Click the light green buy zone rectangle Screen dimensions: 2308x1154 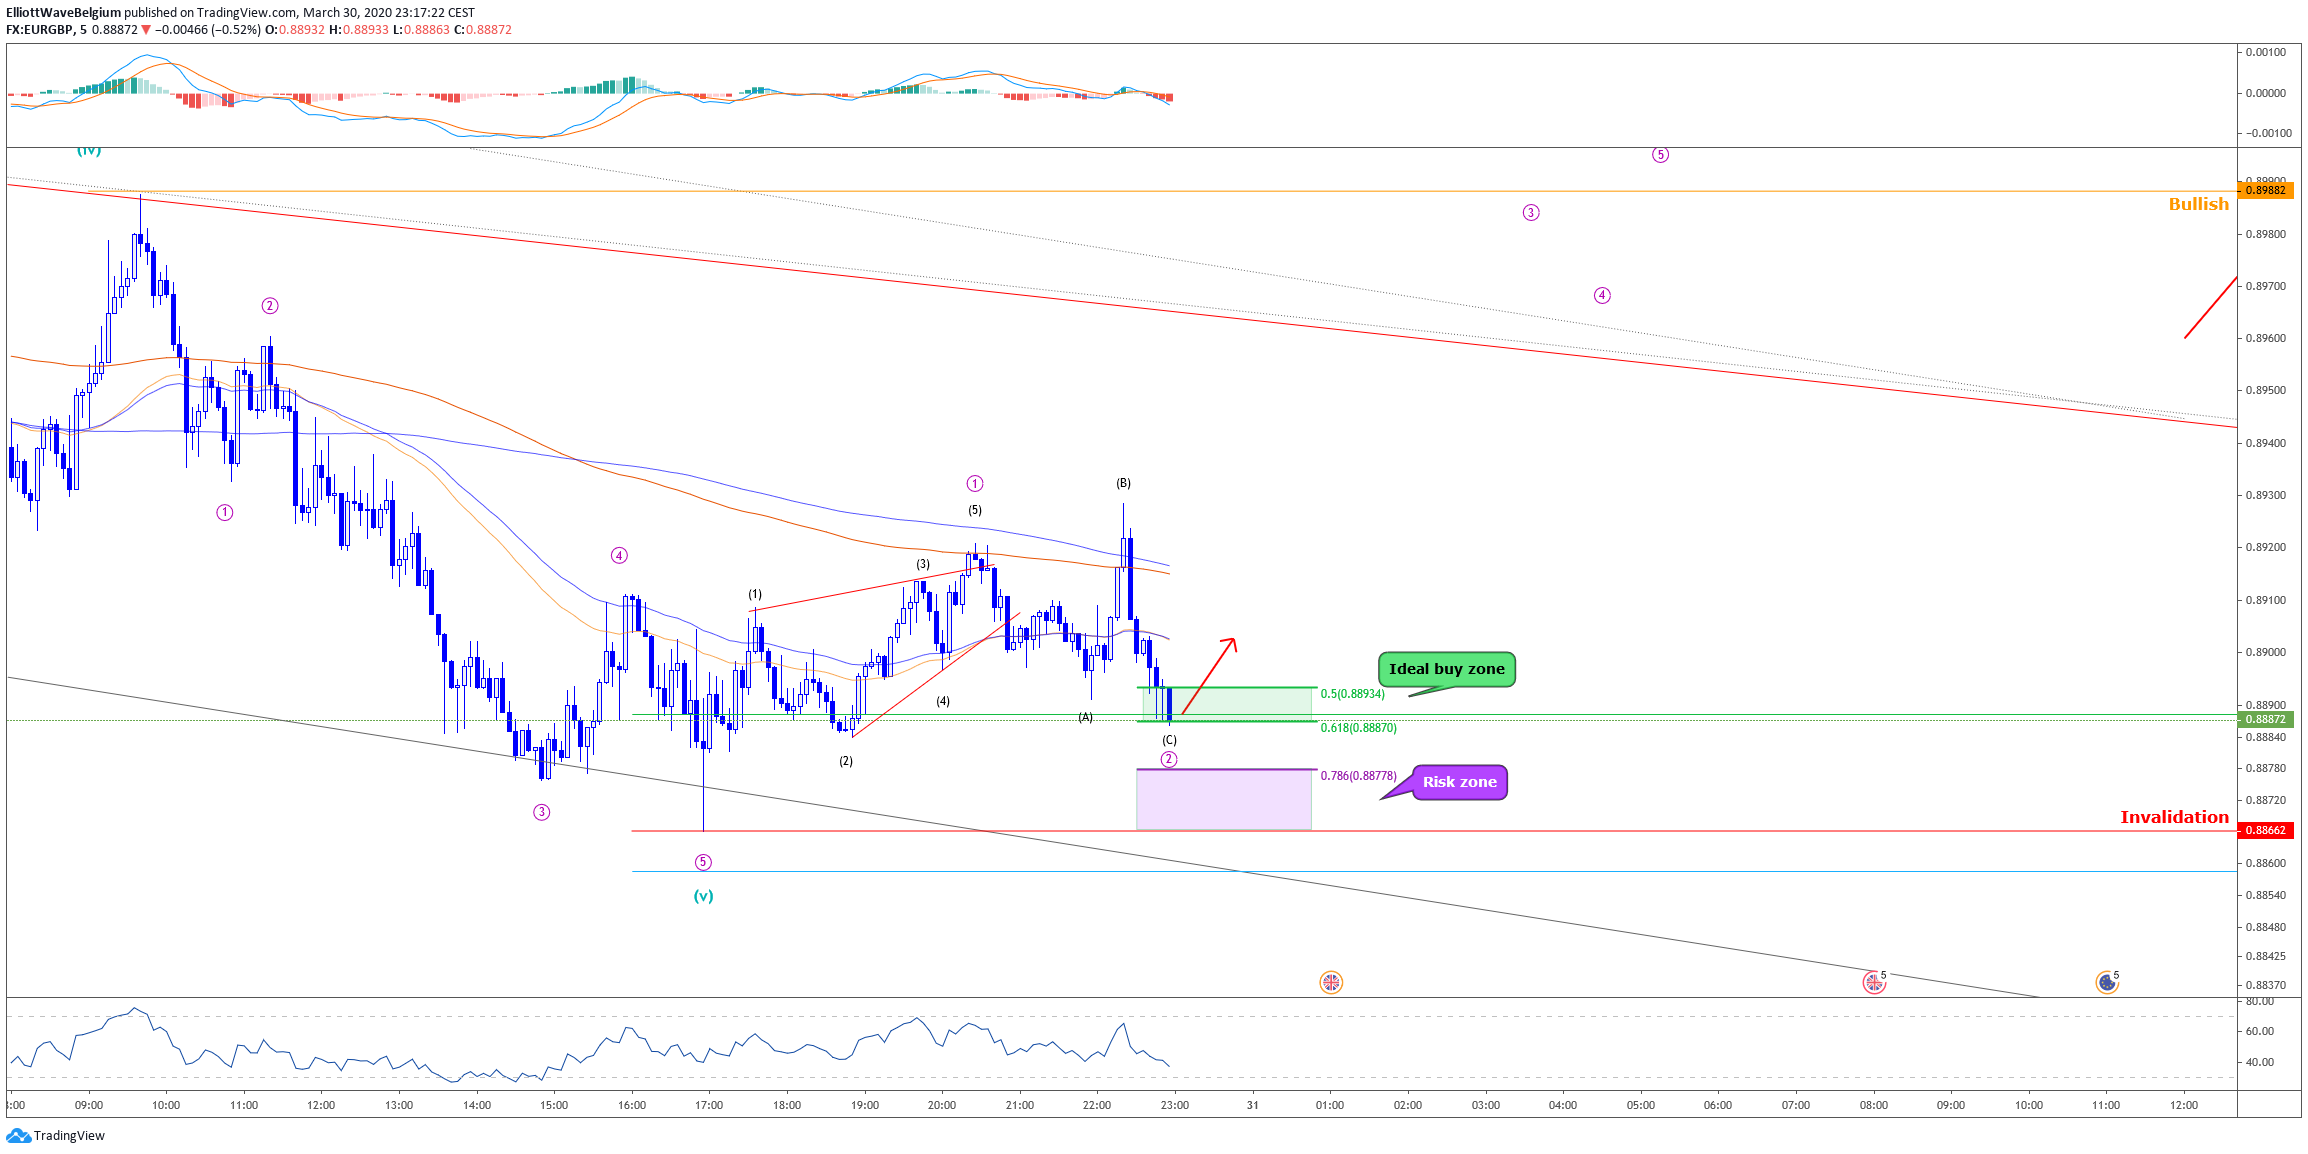point(1226,704)
